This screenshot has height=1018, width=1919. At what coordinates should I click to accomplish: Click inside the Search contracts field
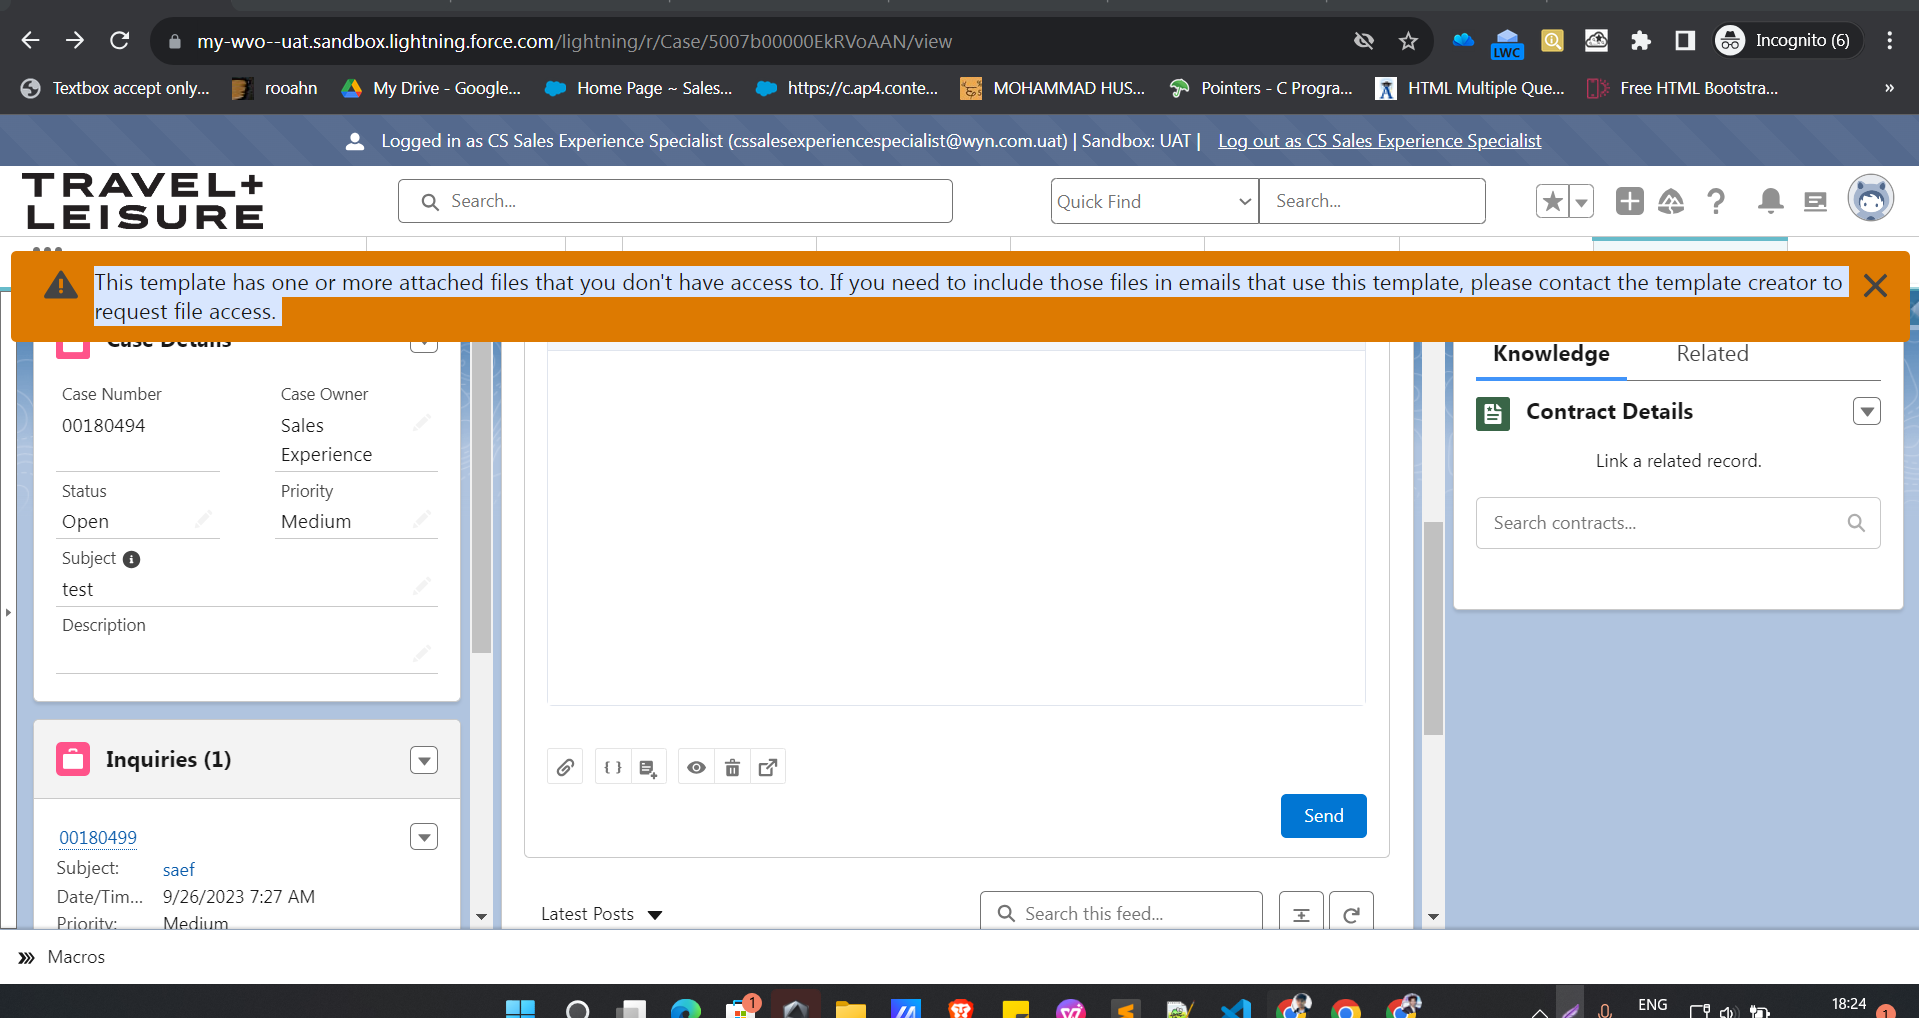(1660, 522)
